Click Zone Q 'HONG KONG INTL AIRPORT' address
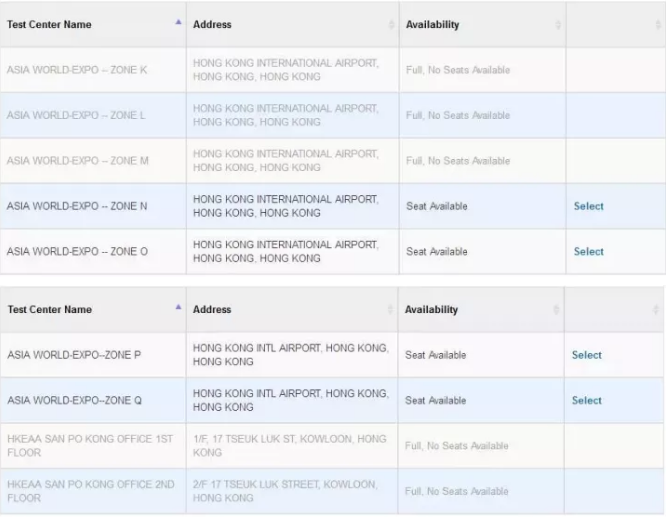The image size is (666, 517). click(292, 400)
